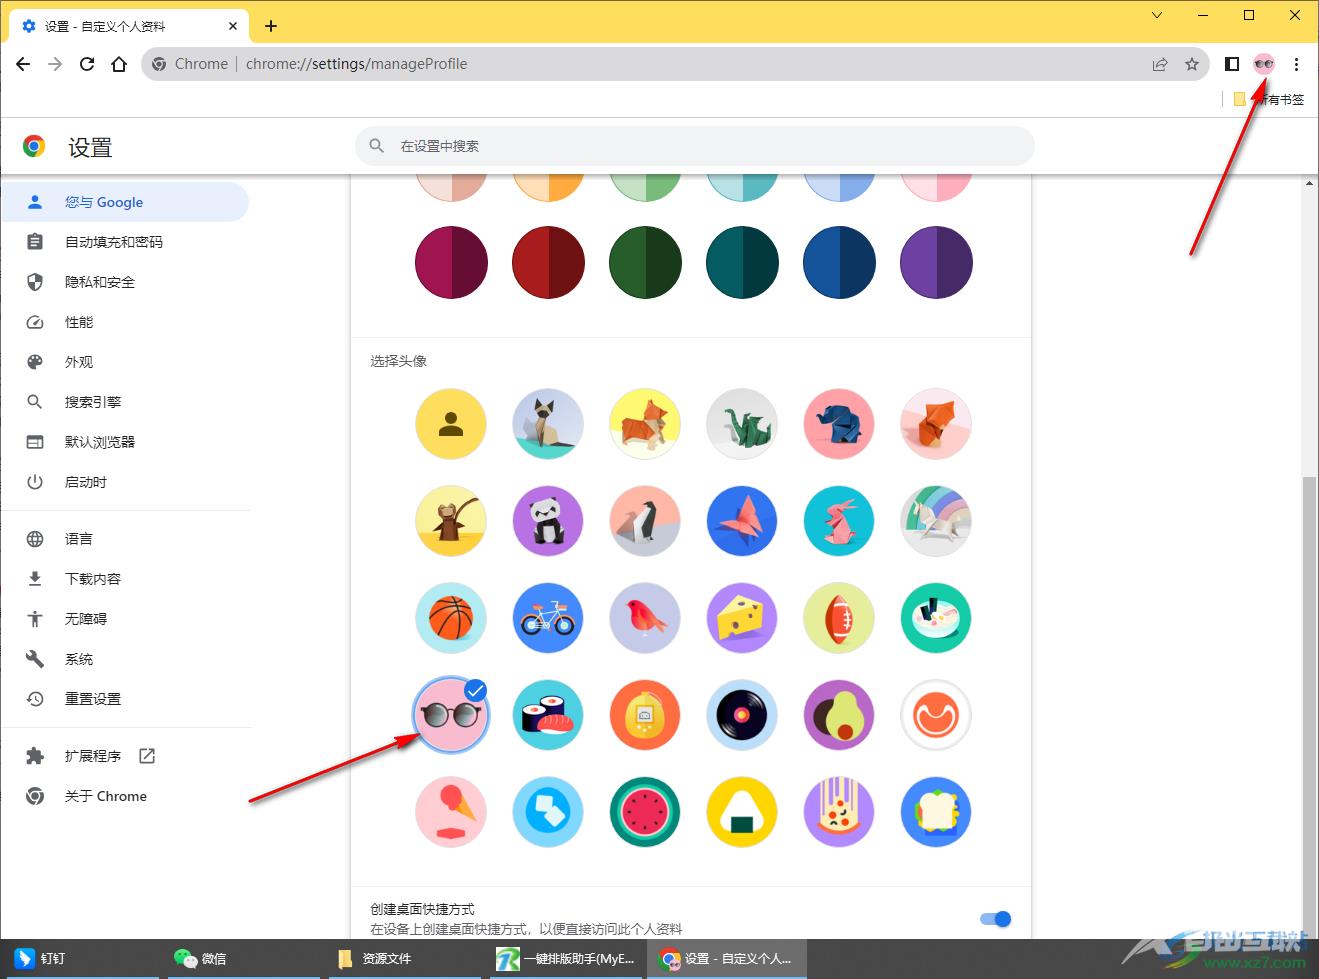Image resolution: width=1319 pixels, height=979 pixels.
Task: Go to 隐私和安全 settings
Action: (125, 282)
